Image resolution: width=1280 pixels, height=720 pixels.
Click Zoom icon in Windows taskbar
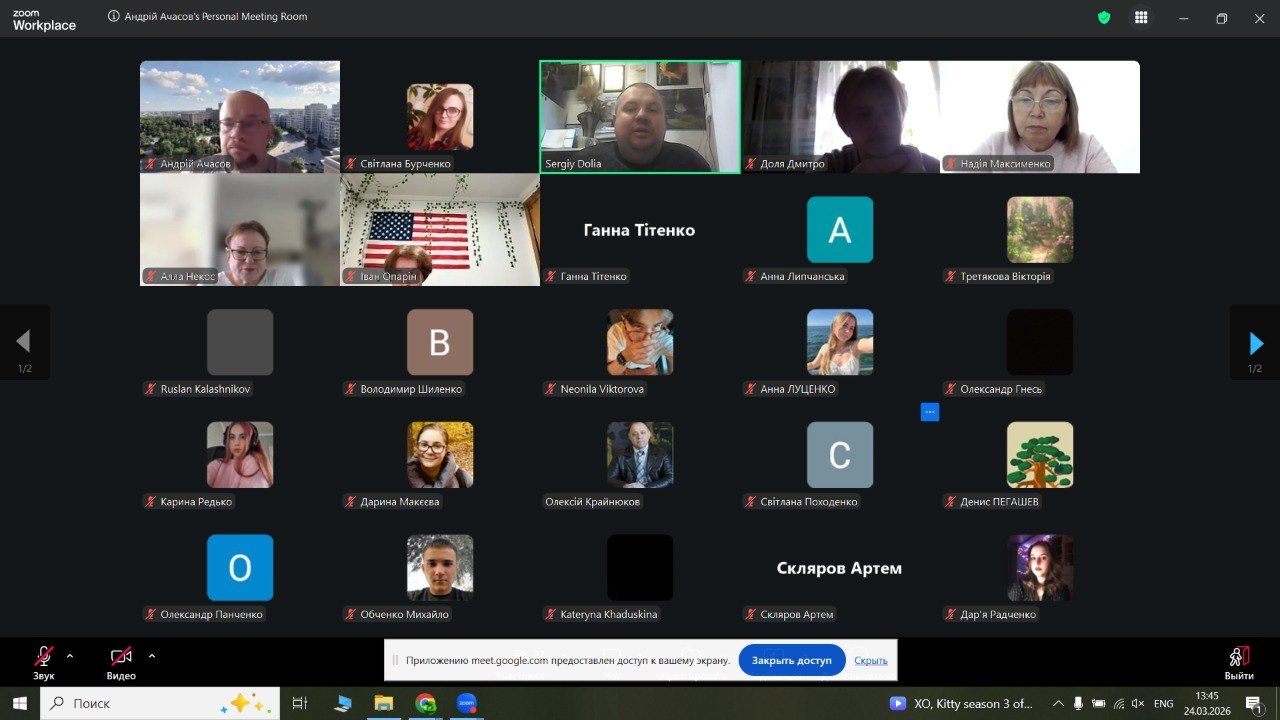coord(466,703)
